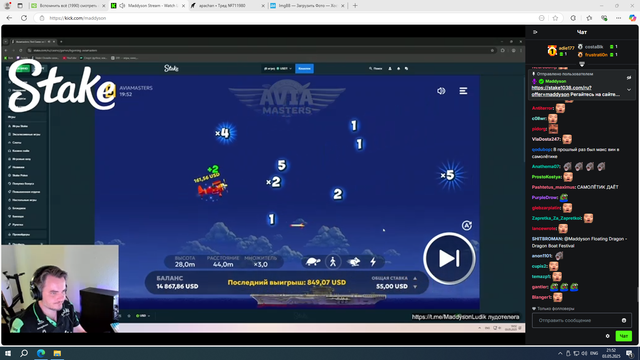Click the 55,00 USD bet amount
This screenshot has width=640, height=360.
coord(392,287)
